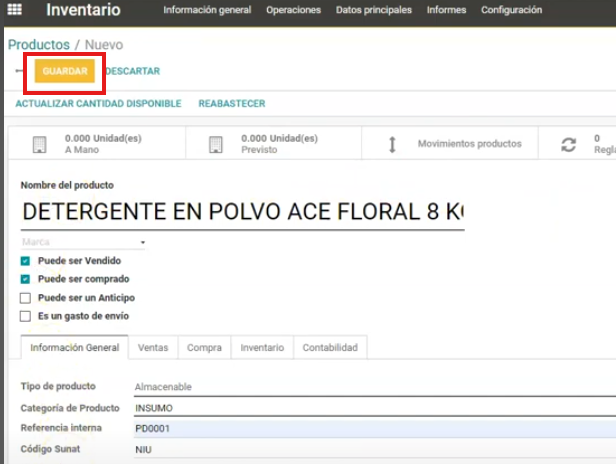The height and width of the screenshot is (464, 616).
Task: Open Informes menu
Action: coord(446,10)
